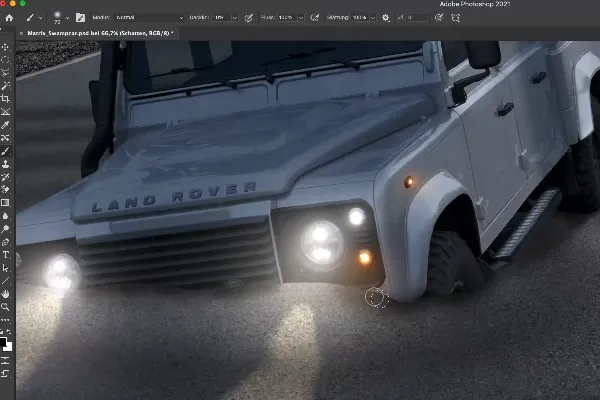
Task: Switch to the Swampcar.psd document tab
Action: coord(100,33)
